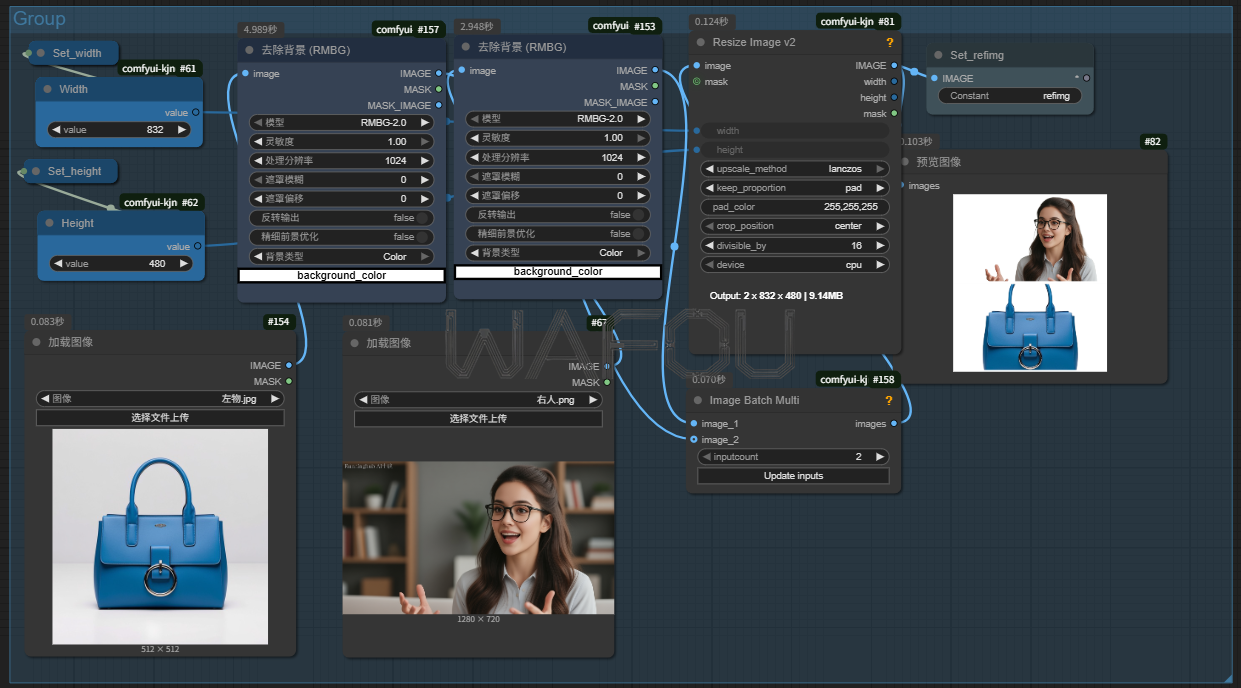Click the blue handbag image in 加载图像 node
The height and width of the screenshot is (688, 1241).
coord(160,537)
